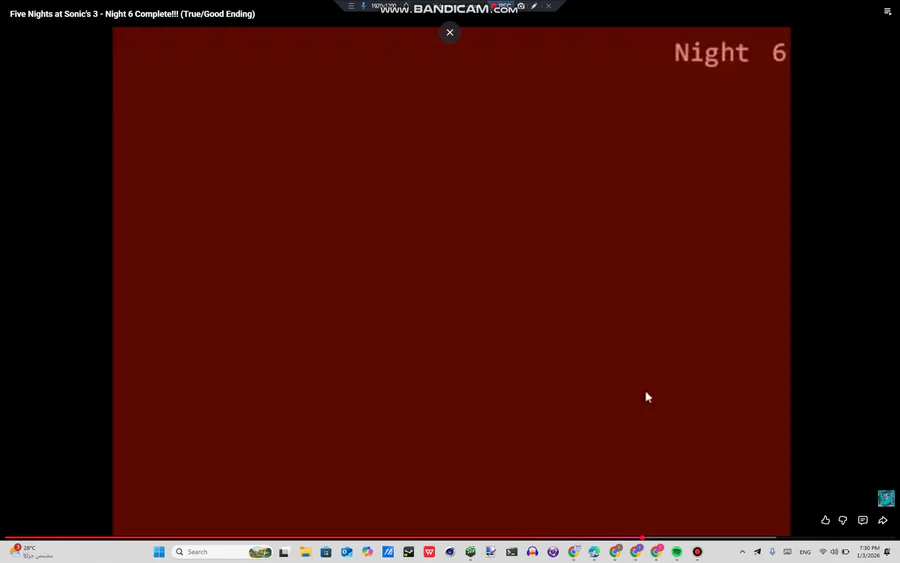Close the Bandicam recording toolbar
The width and height of the screenshot is (900, 563).
548,6
